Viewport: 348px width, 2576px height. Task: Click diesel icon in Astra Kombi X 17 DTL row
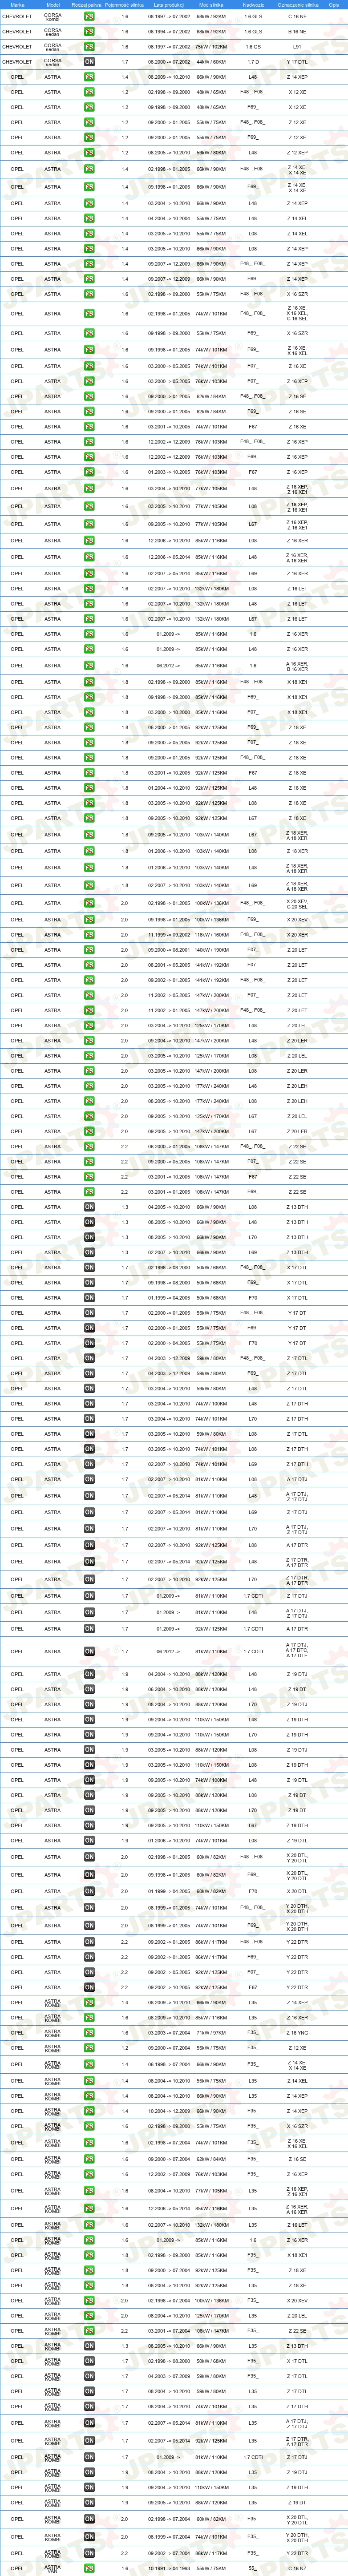coord(89,2361)
